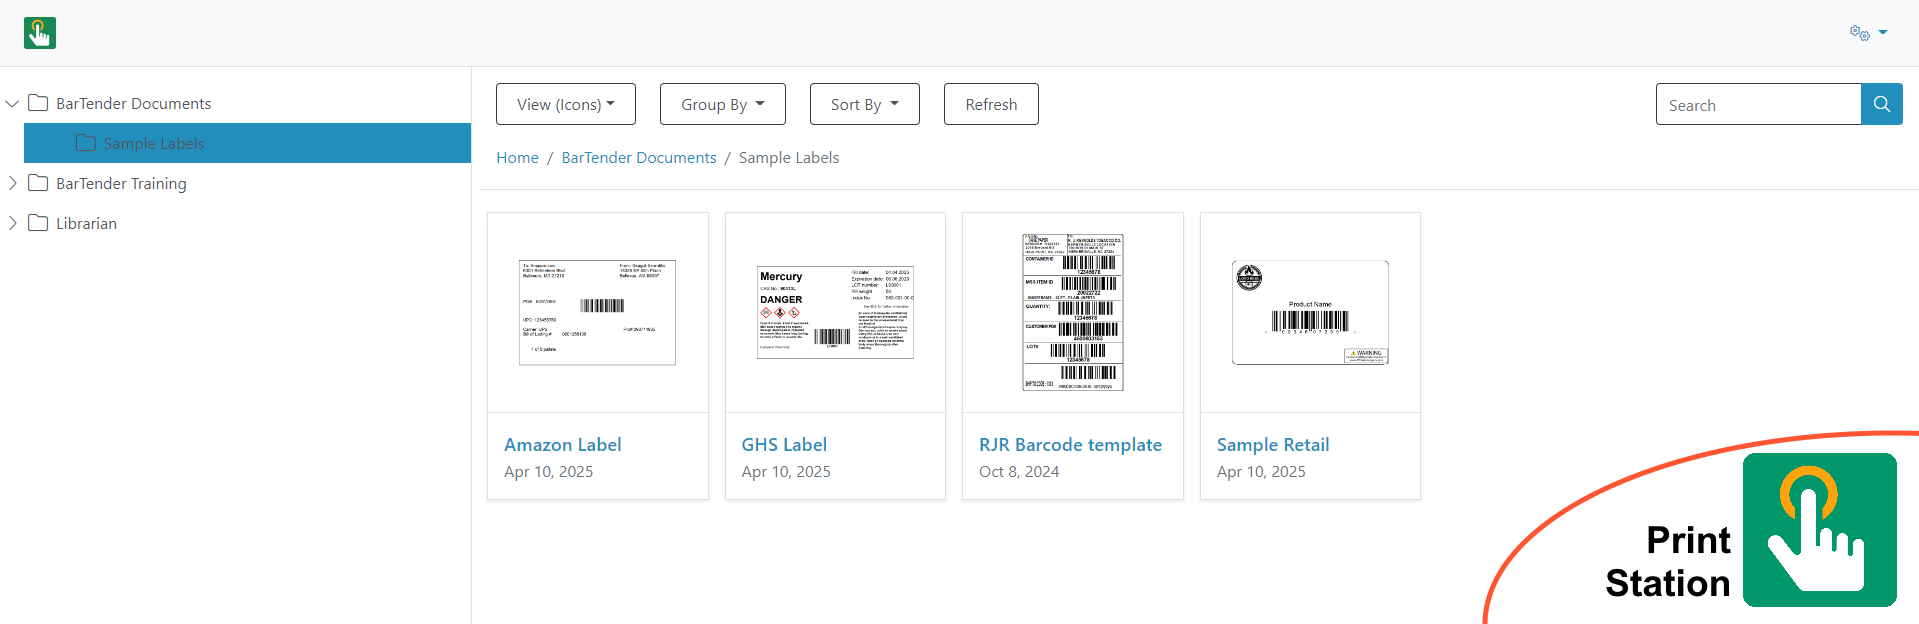
Task: Open the settings gear menu
Action: point(1868,33)
